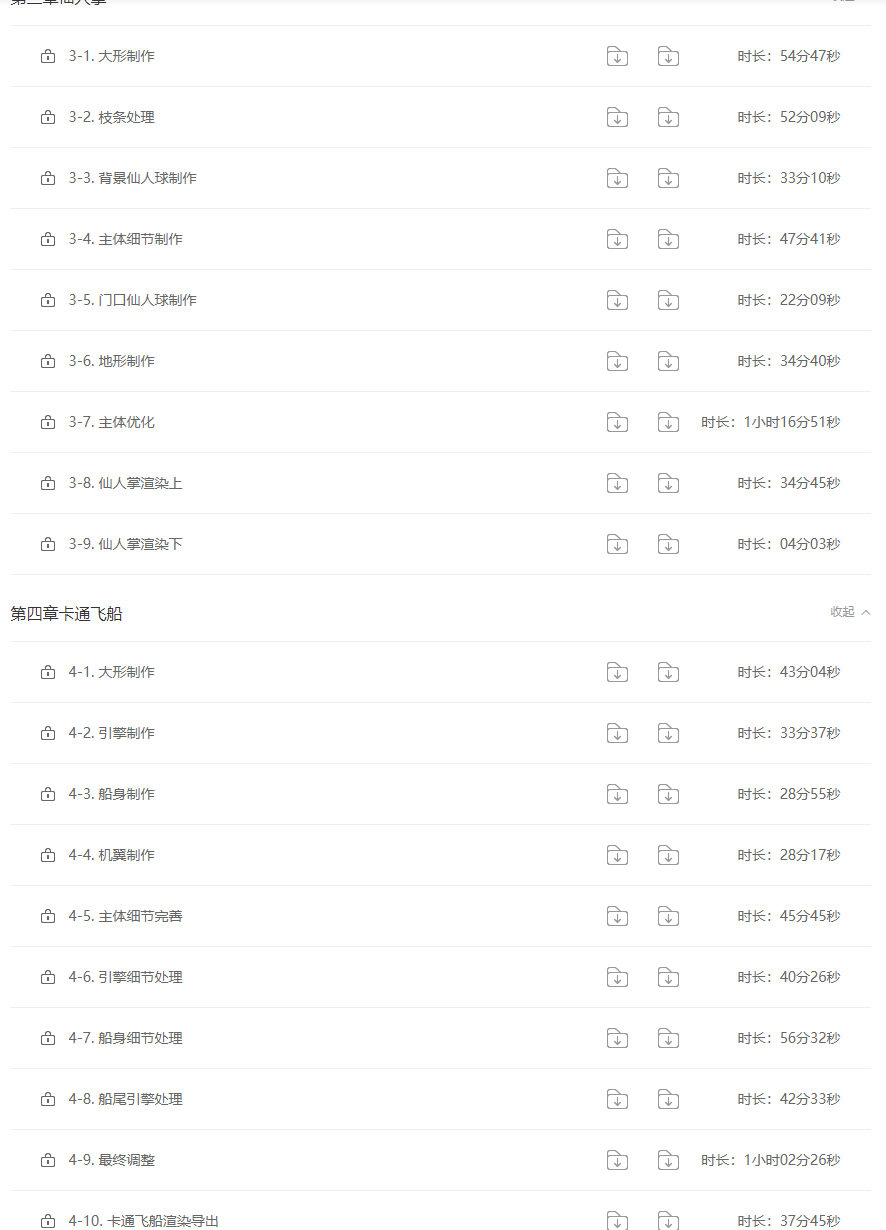This screenshot has height=1230, width=886.
Task: Click right download folder icon for 3-7. 主体优化
Action: [668, 423]
